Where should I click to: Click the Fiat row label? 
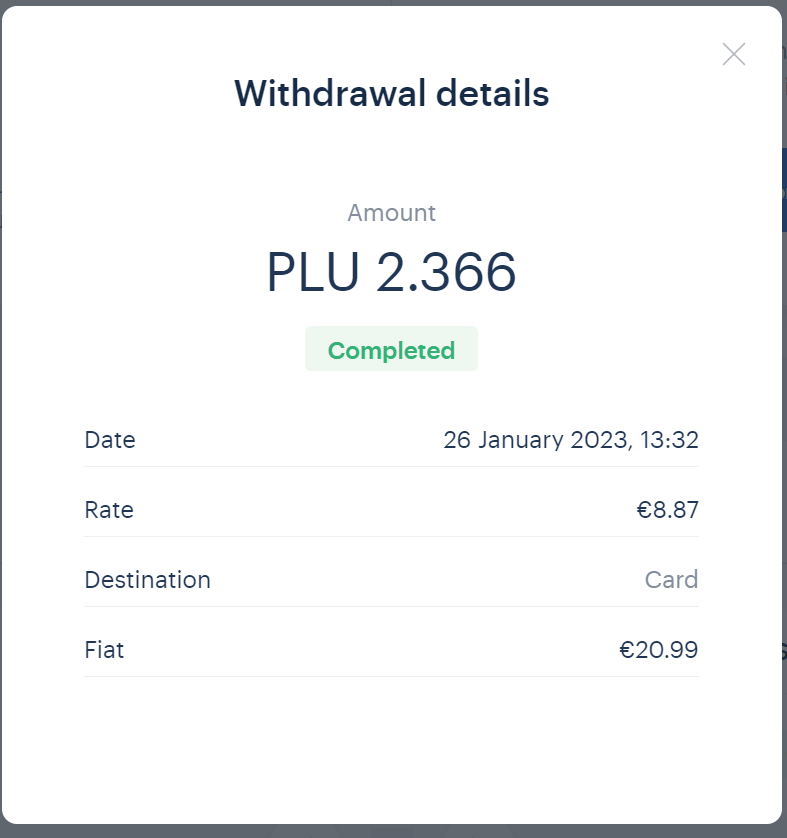point(104,650)
